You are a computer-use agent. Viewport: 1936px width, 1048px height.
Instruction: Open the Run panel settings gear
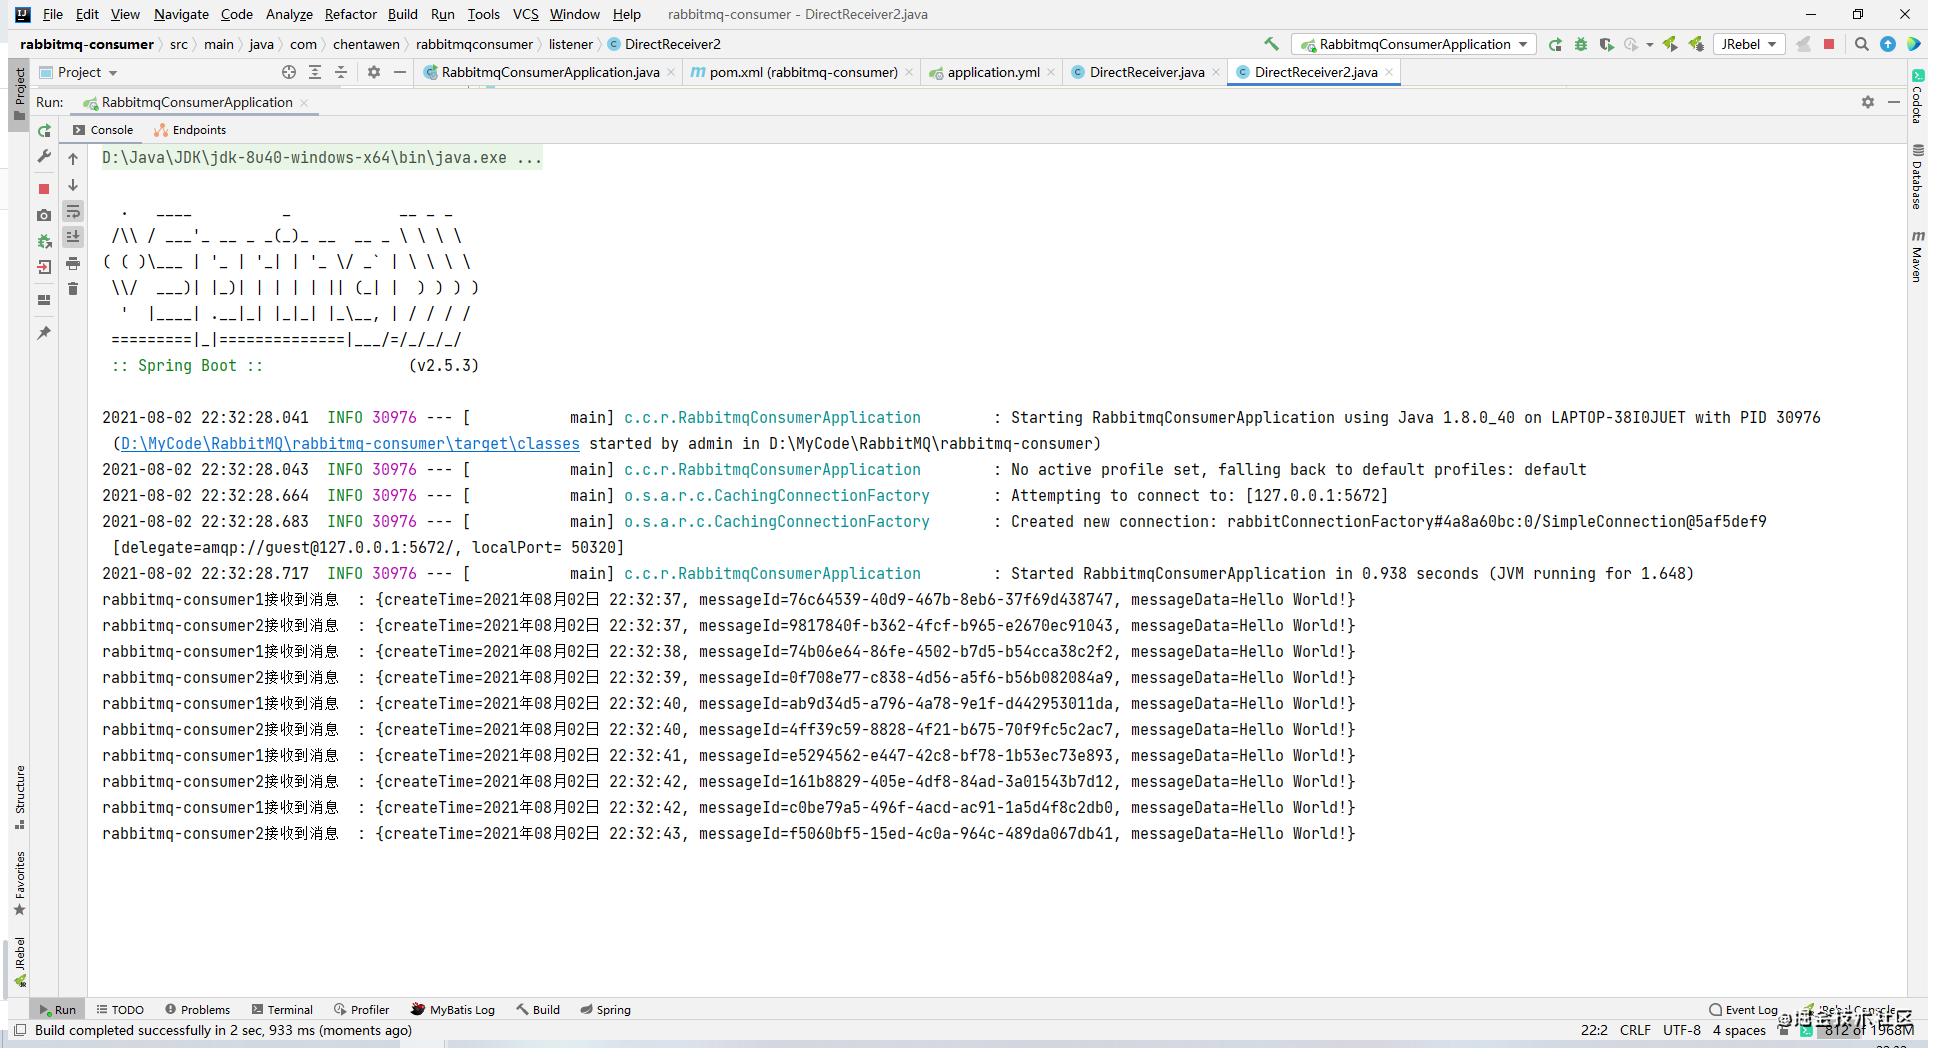pos(1868,102)
